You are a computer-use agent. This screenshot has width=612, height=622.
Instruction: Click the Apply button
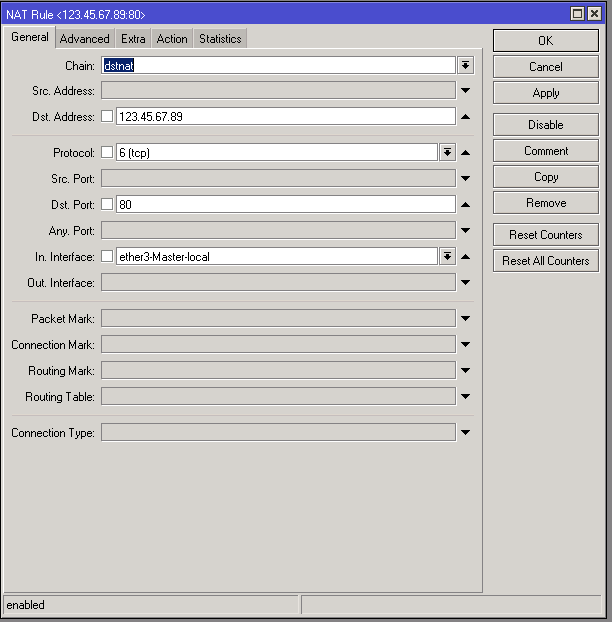546,93
